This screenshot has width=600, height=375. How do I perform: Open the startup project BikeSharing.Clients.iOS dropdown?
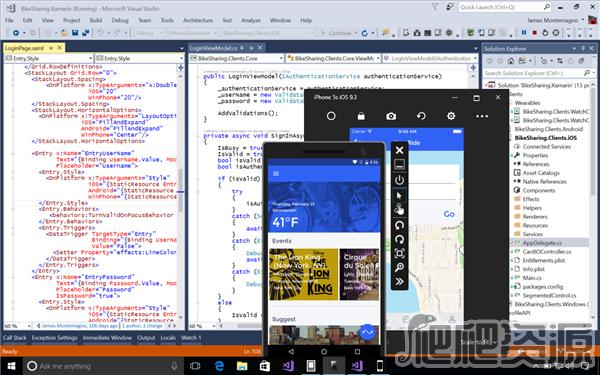268,33
